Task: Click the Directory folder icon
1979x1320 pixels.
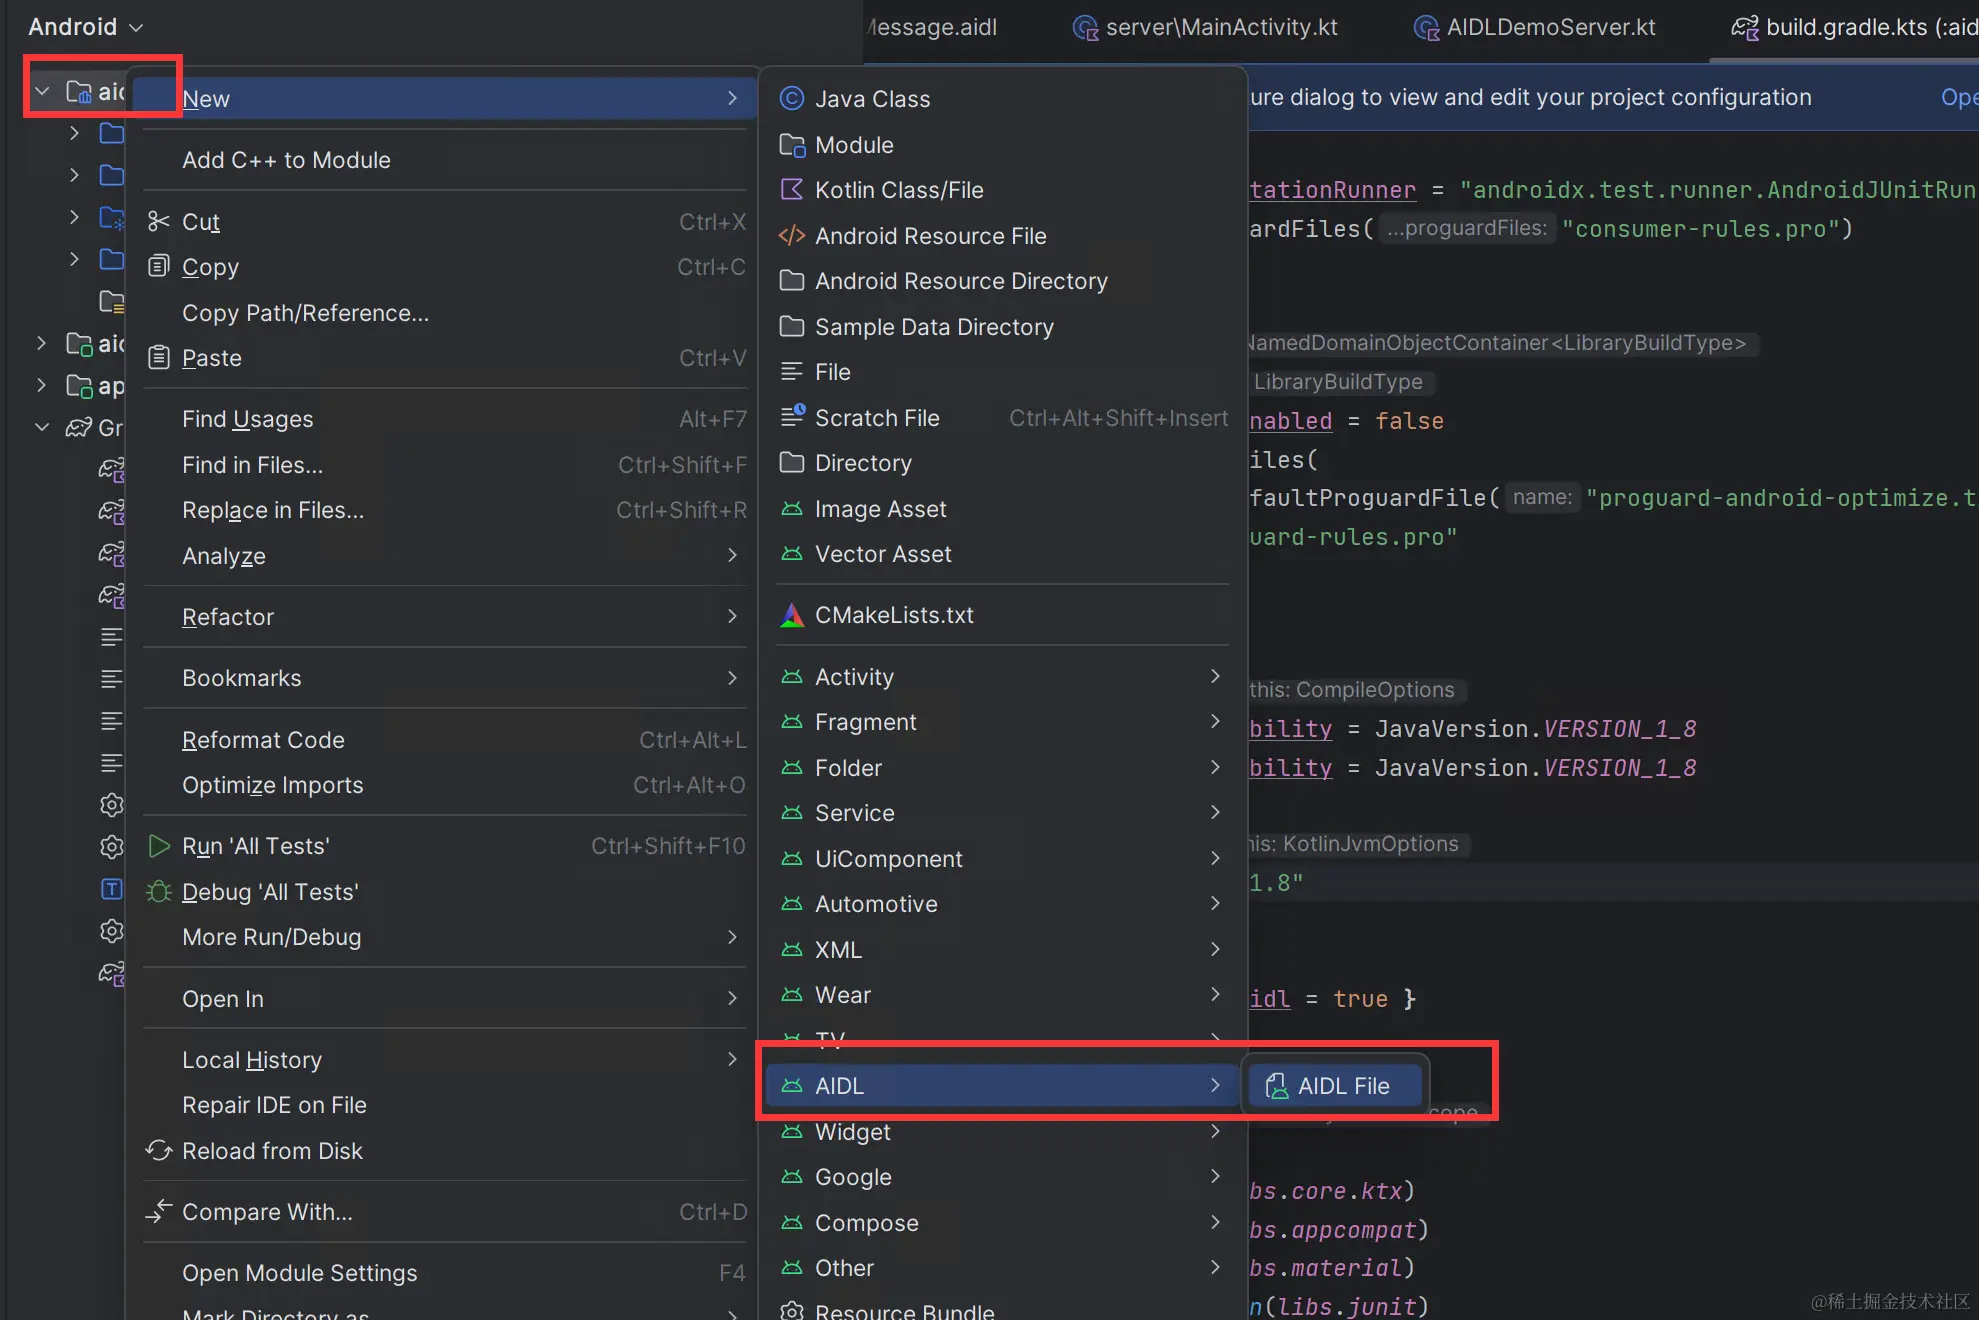Action: [792, 462]
